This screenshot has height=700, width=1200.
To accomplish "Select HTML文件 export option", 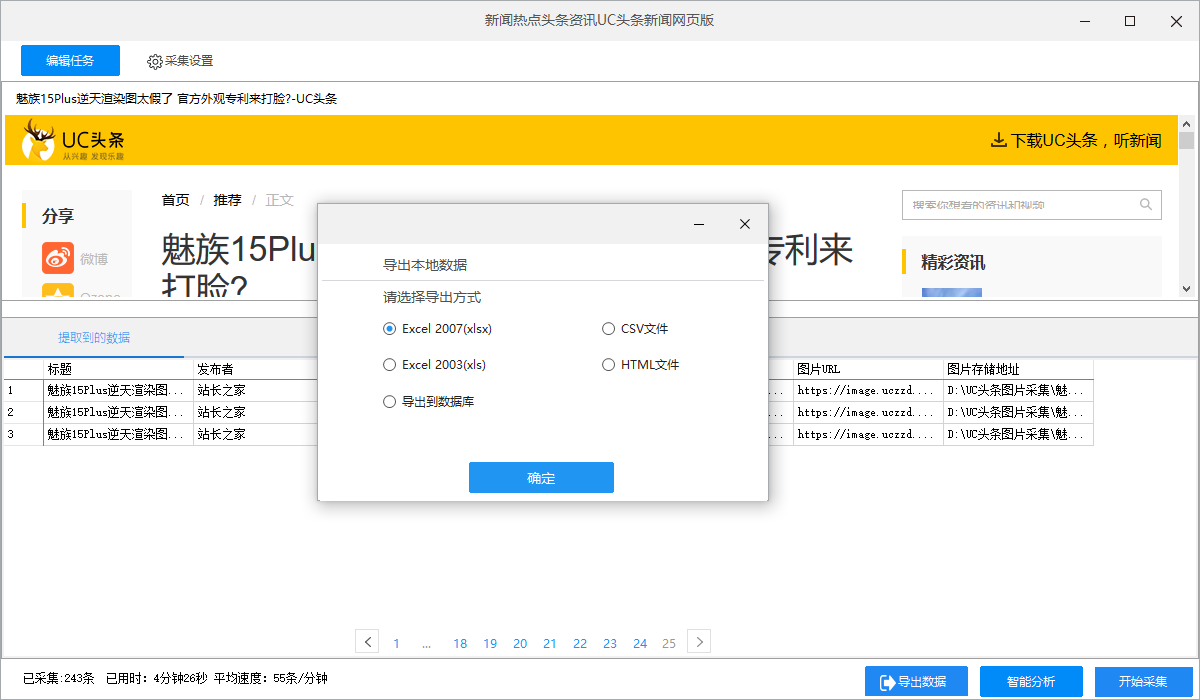I will click(608, 365).
